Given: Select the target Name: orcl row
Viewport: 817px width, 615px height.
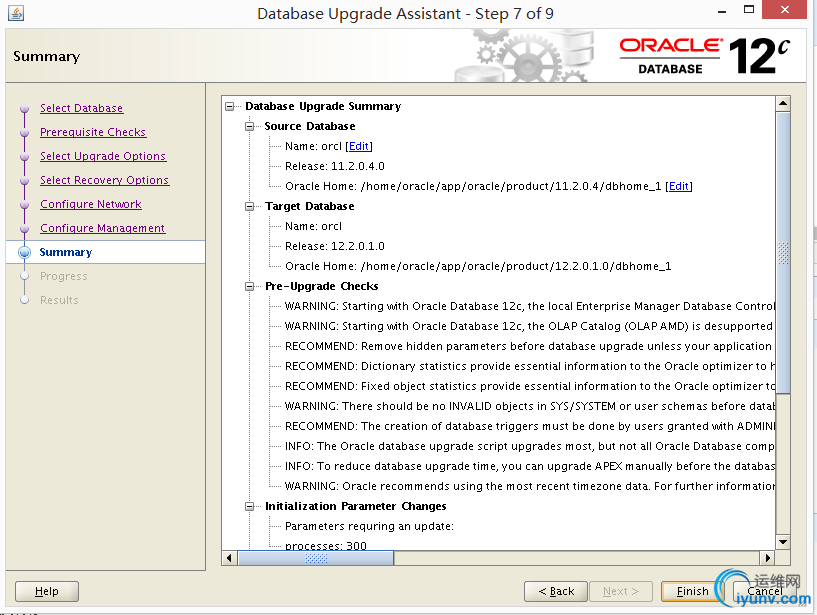Looking at the screenshot, I should 313,227.
